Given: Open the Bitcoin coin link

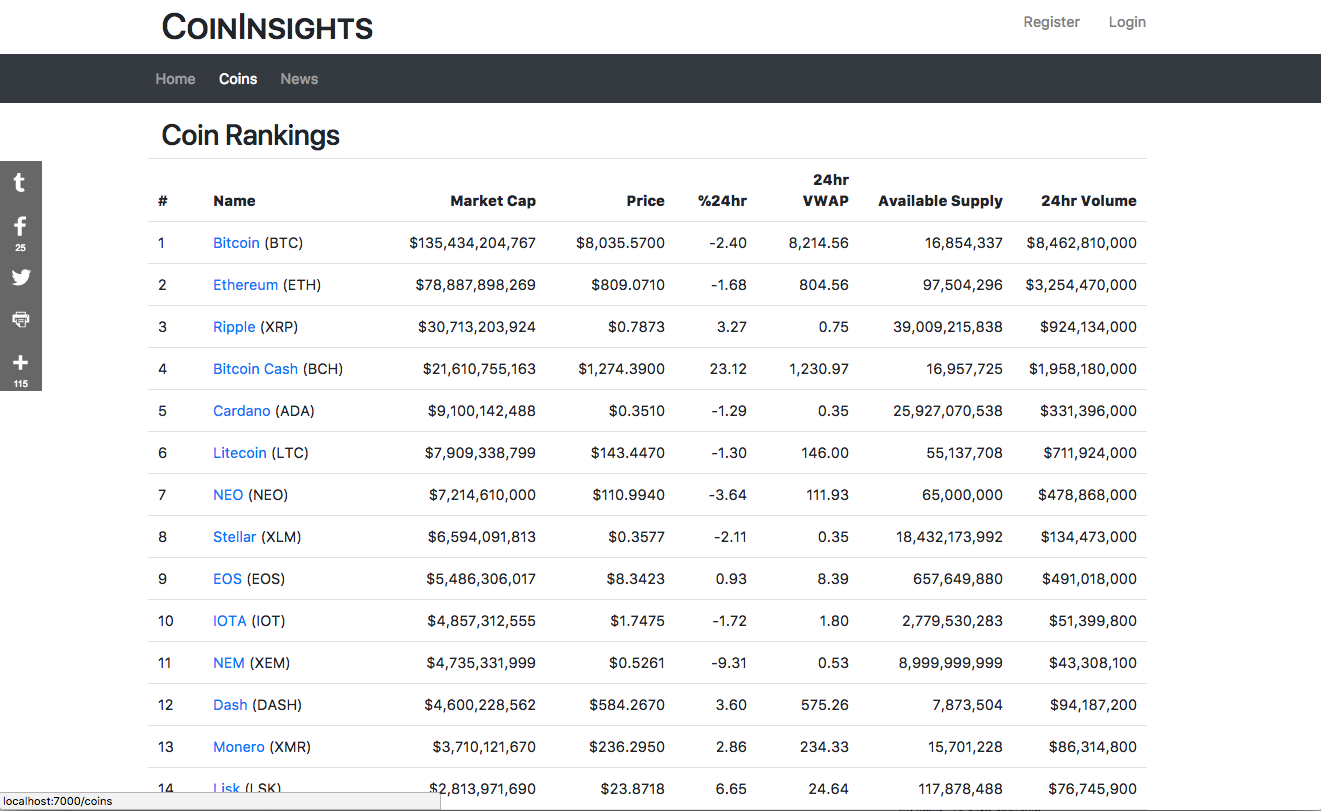Looking at the screenshot, I should [236, 243].
